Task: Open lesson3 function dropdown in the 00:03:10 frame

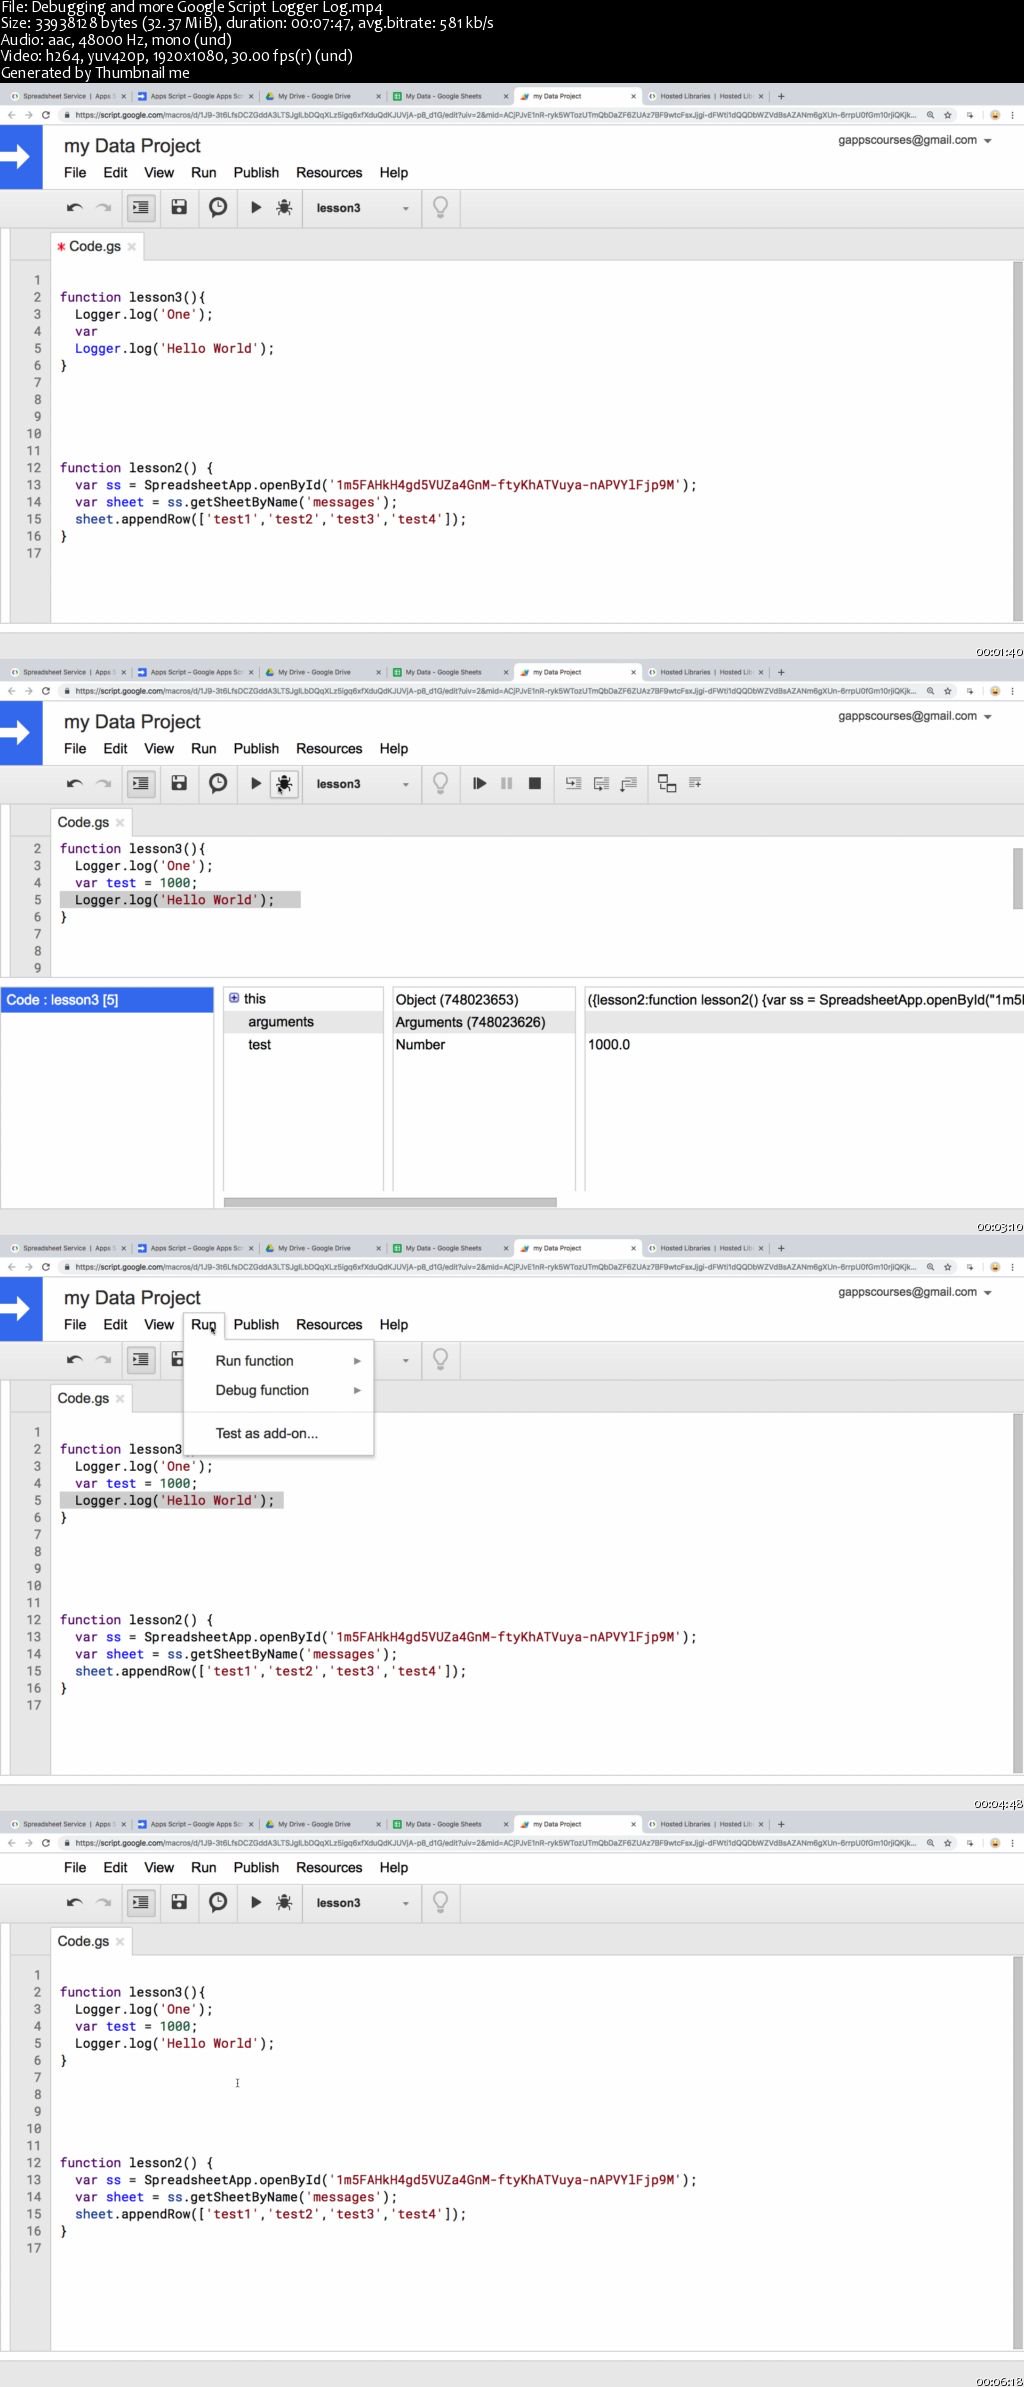Action: [361, 784]
